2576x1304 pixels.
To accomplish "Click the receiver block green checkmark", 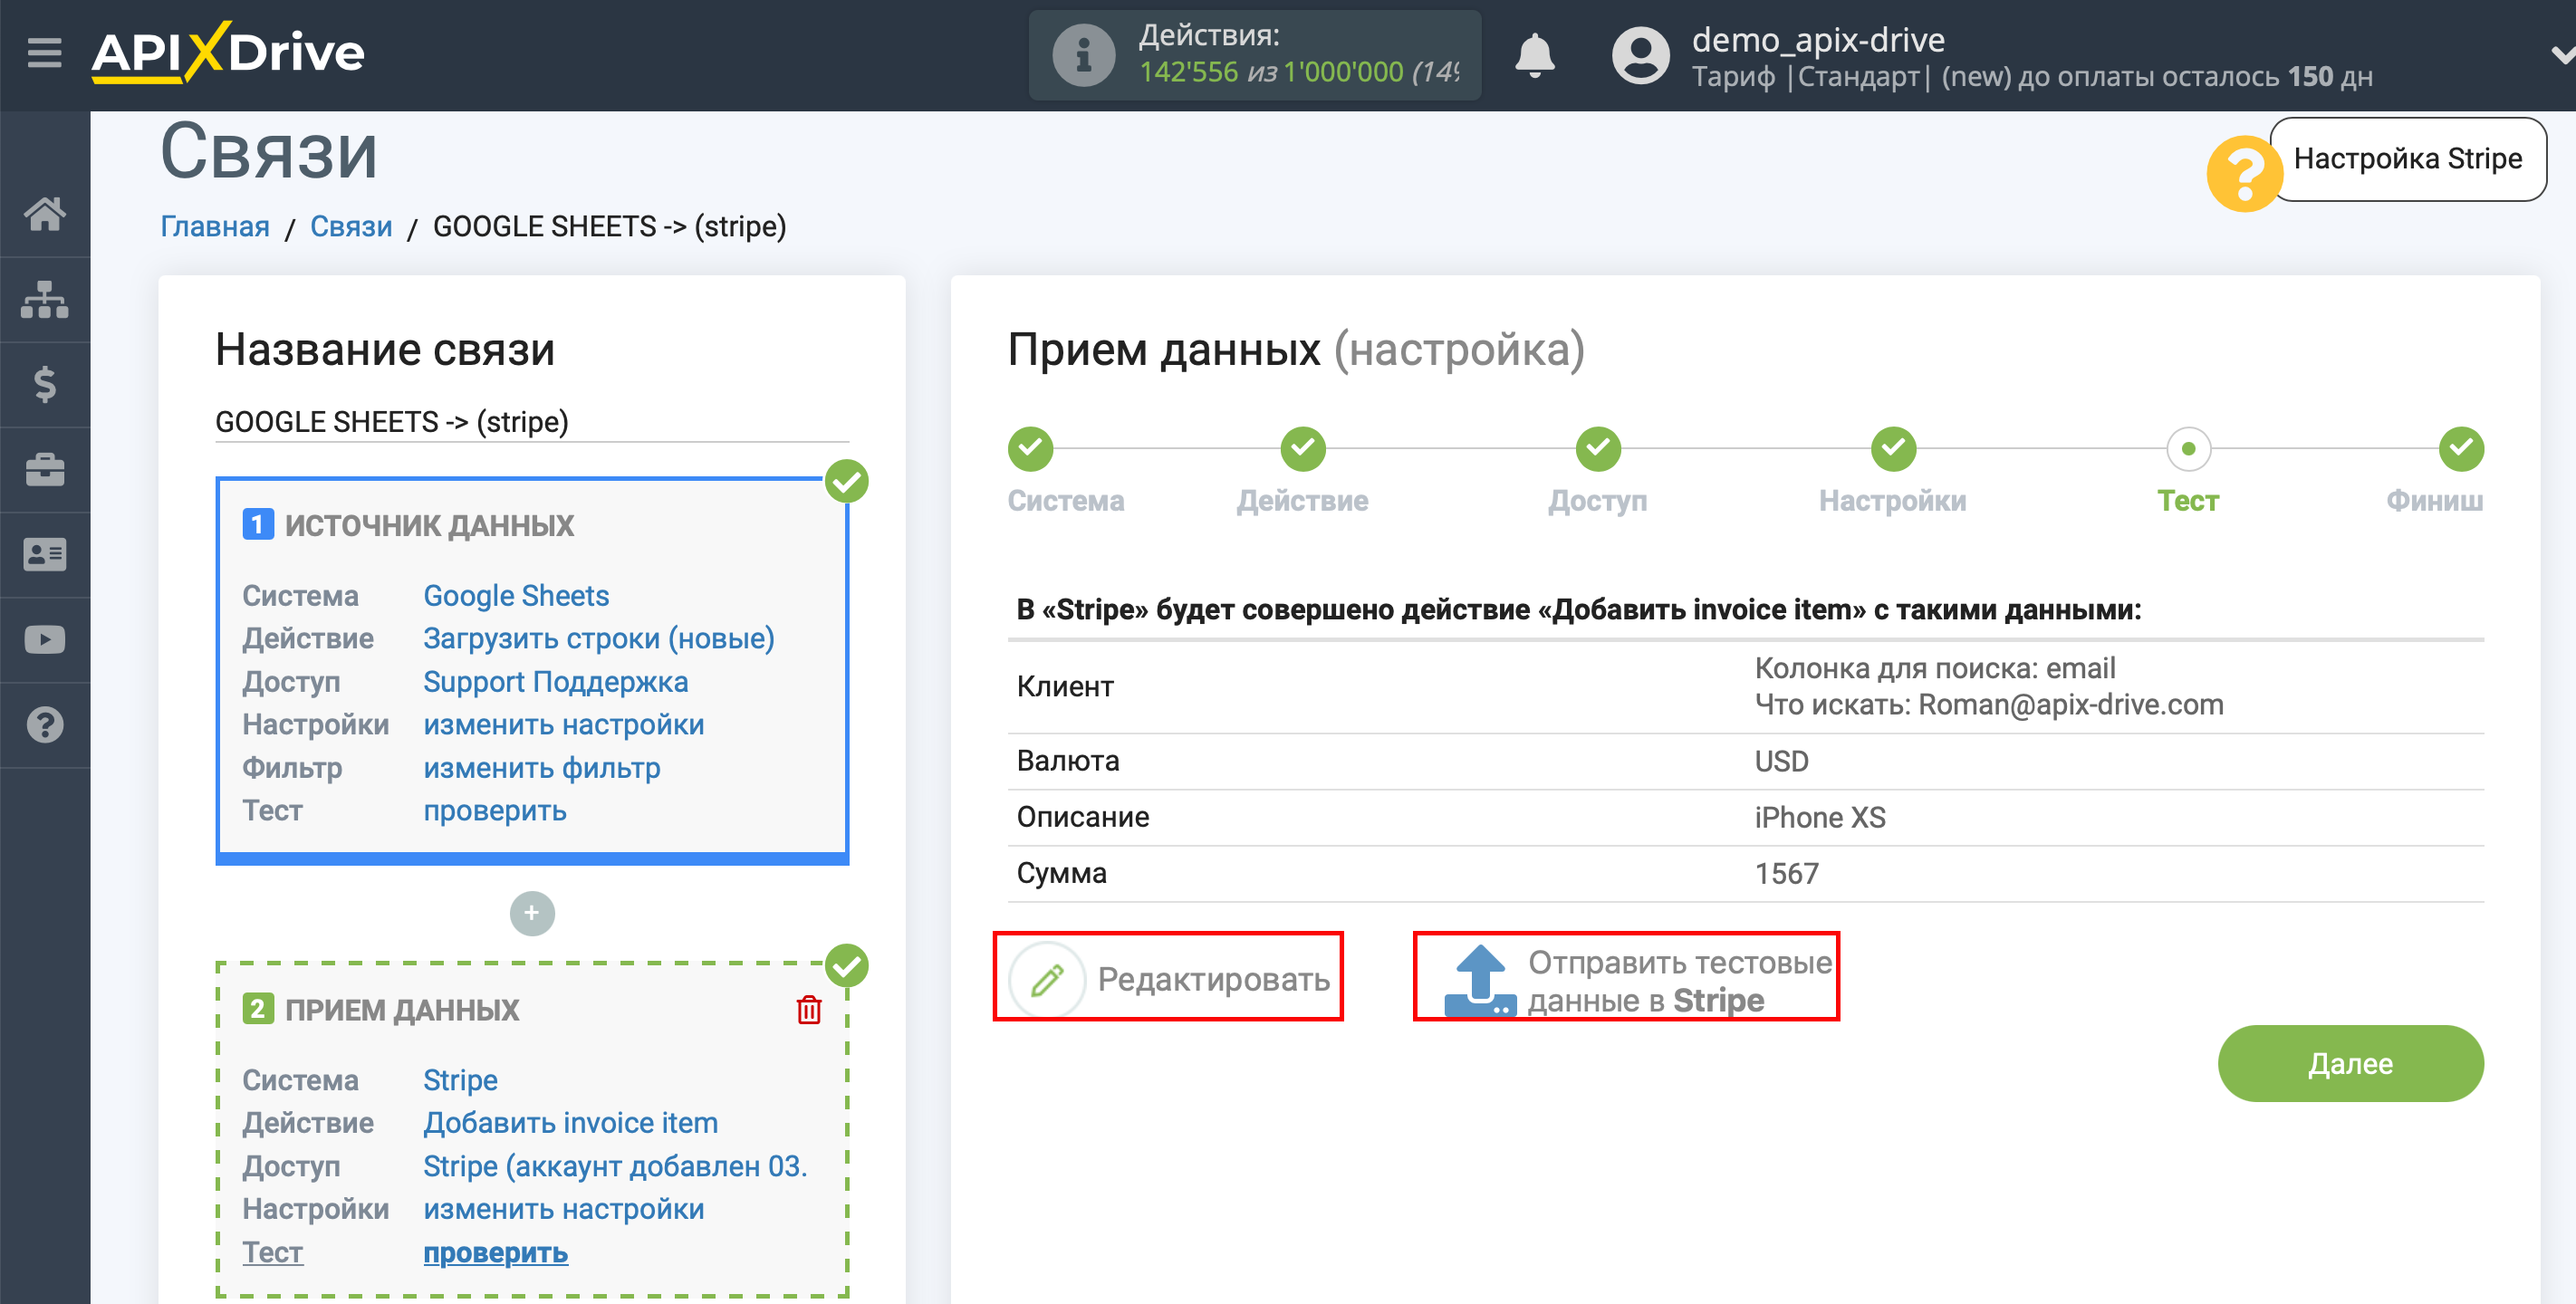I will coord(847,967).
